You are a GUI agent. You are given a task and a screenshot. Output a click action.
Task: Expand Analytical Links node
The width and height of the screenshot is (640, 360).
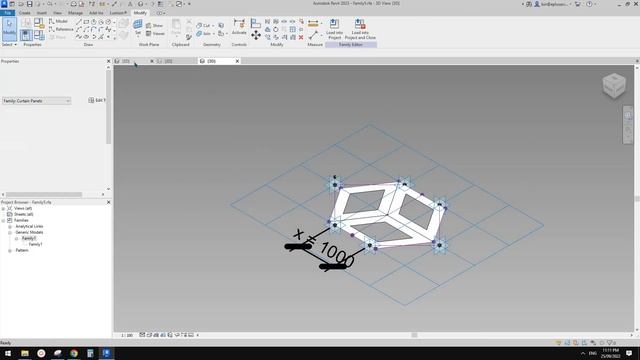coord(10,227)
